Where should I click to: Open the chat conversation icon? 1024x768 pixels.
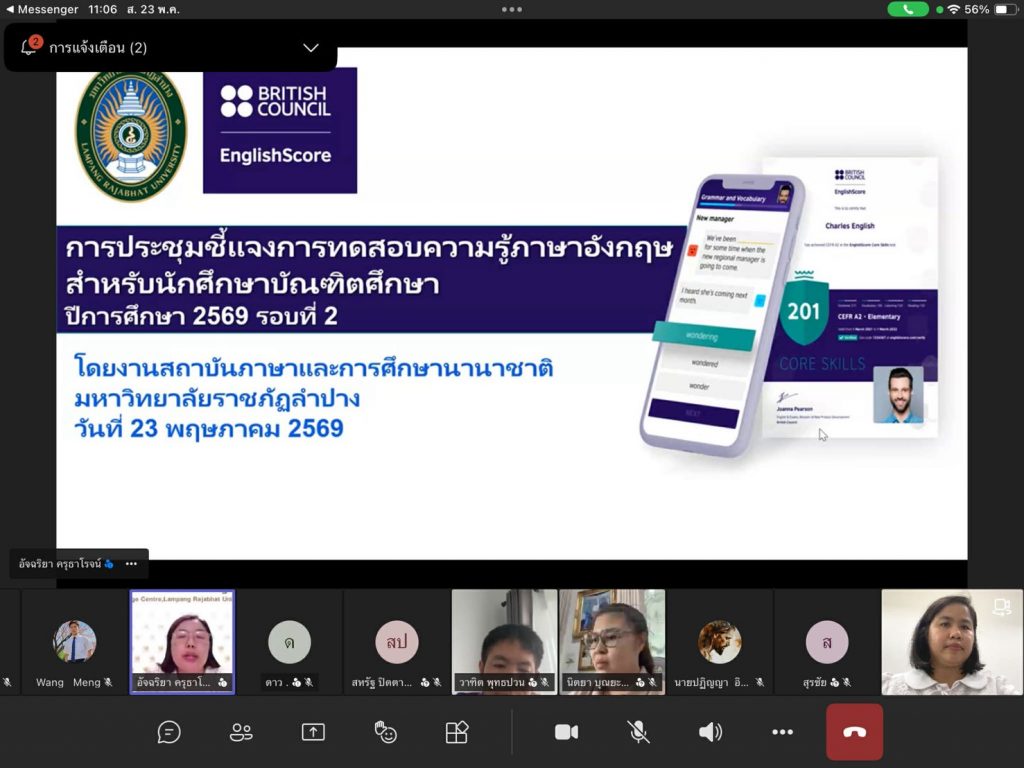(x=168, y=732)
